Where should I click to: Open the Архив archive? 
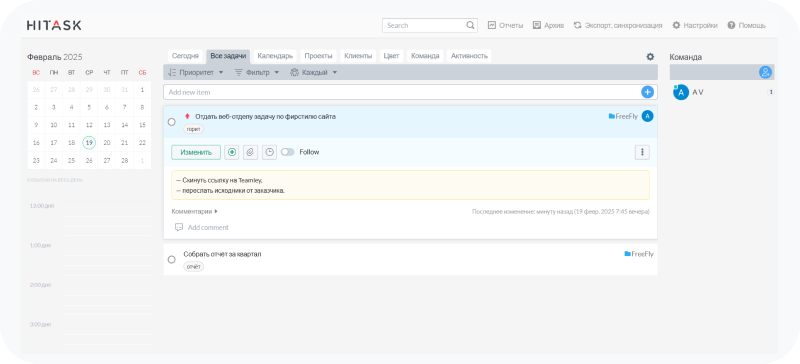[x=548, y=25]
